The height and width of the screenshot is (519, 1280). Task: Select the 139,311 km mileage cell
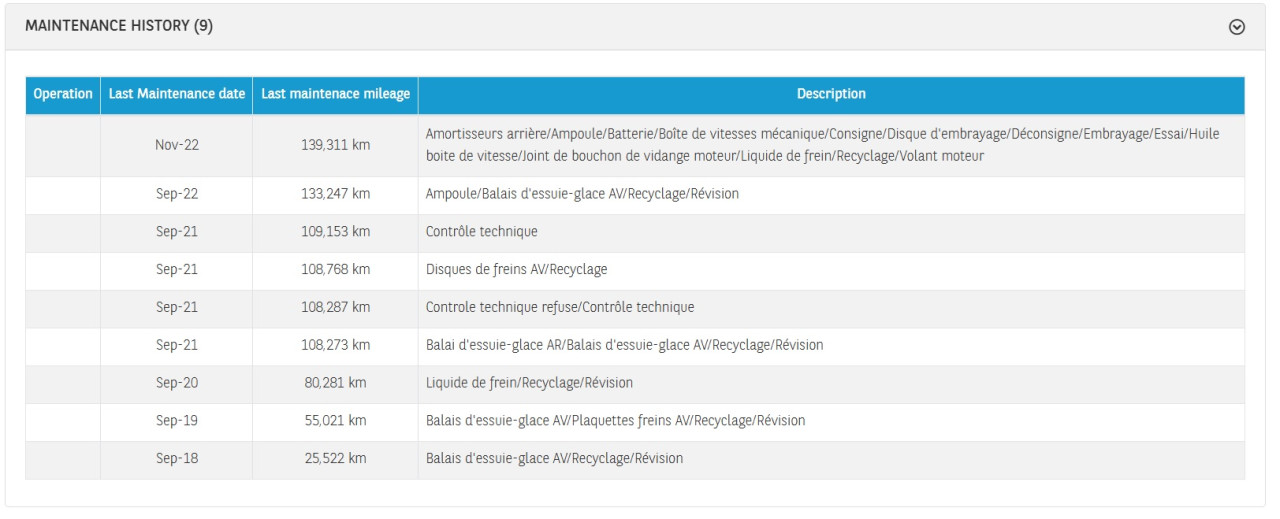pos(336,145)
